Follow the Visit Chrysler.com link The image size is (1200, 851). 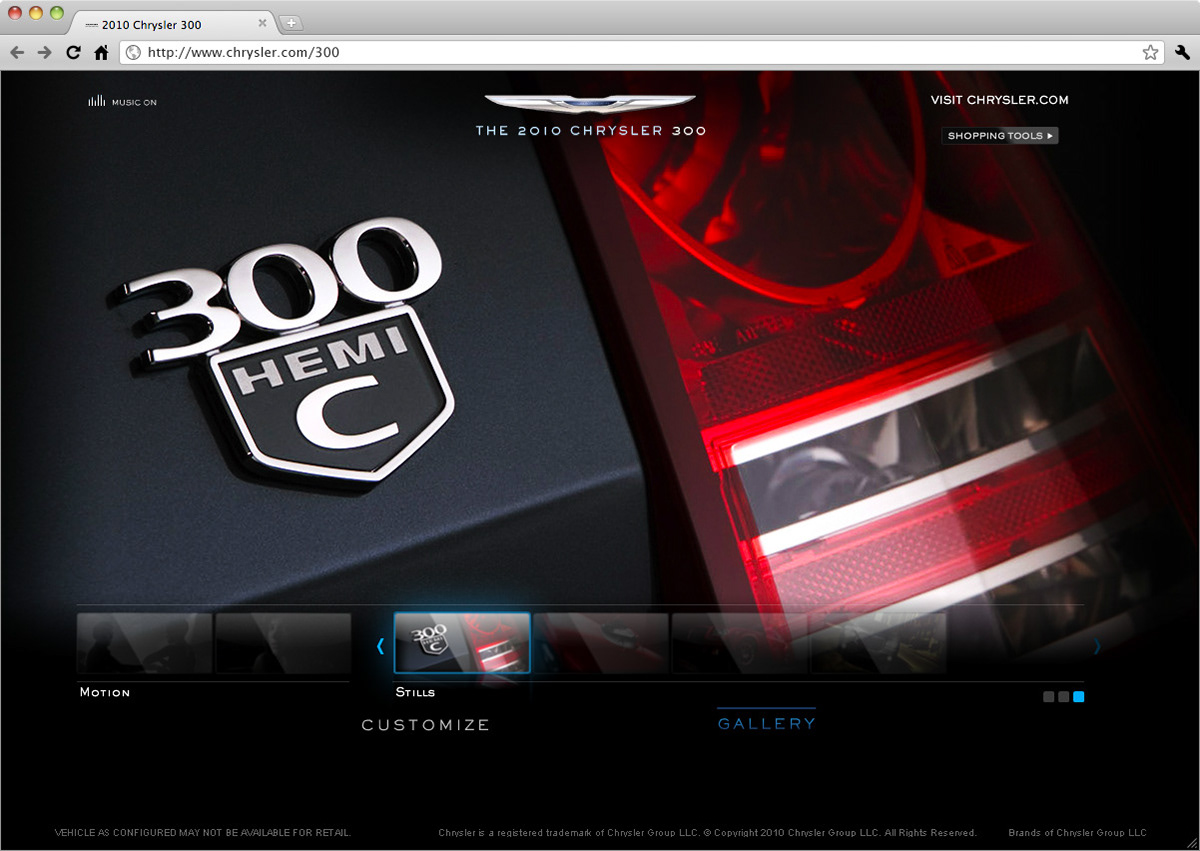pyautogui.click(x=999, y=100)
